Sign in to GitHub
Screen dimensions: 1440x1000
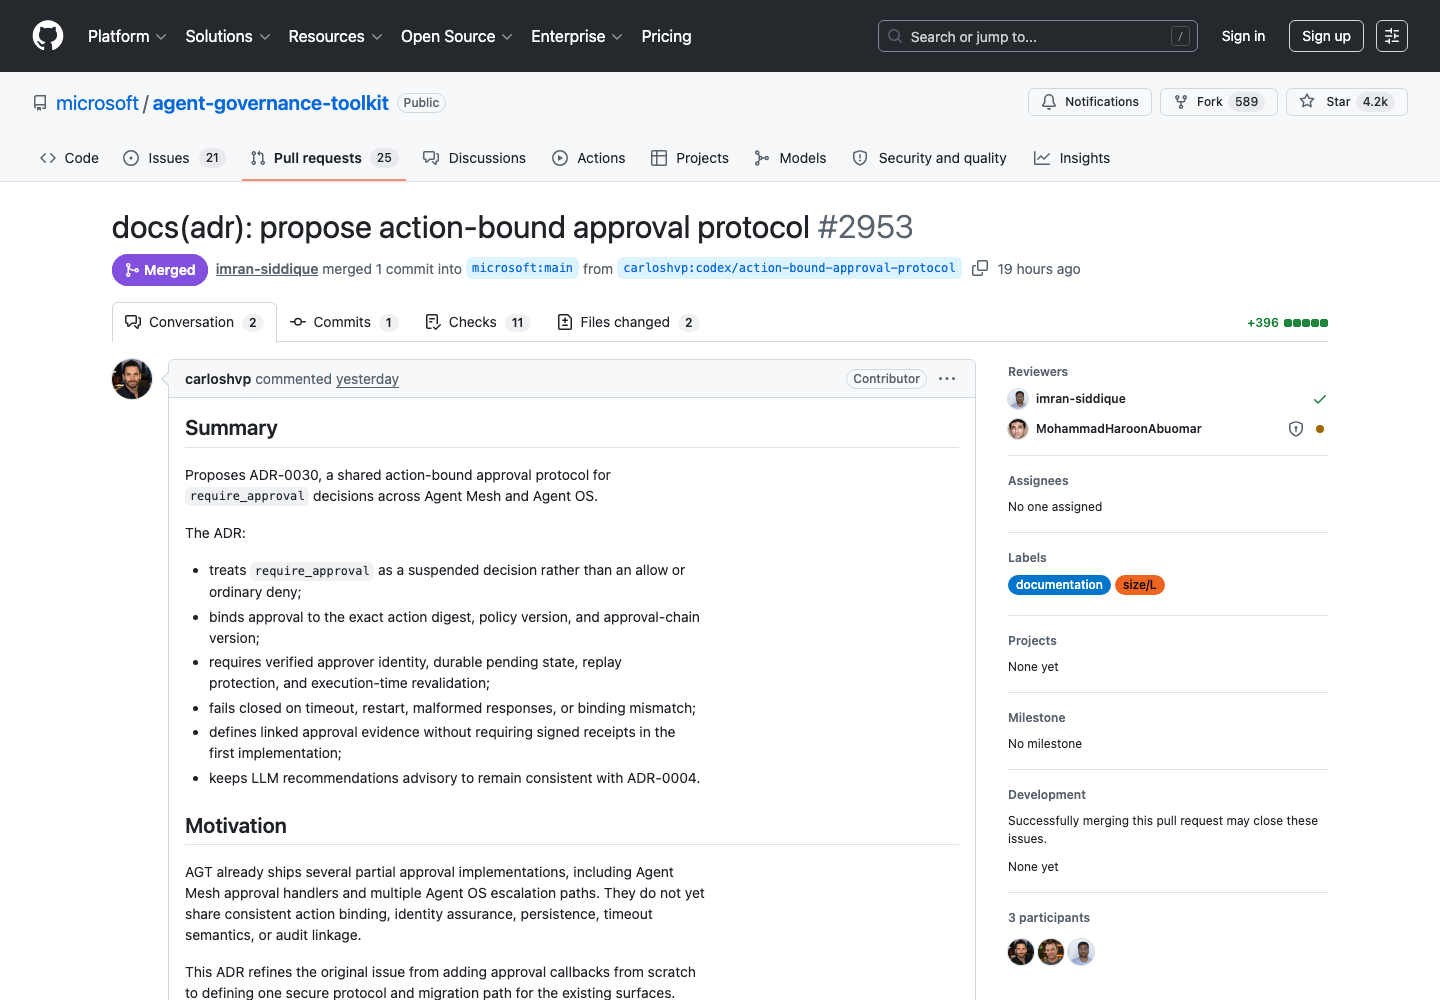(1243, 36)
